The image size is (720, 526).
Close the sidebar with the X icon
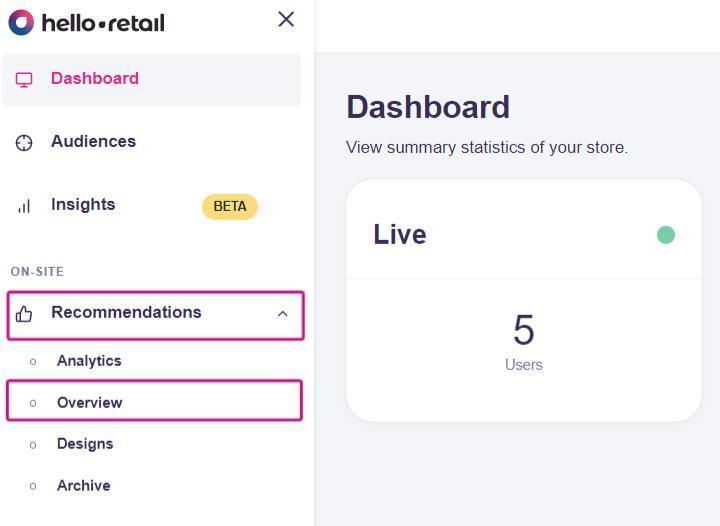click(x=286, y=19)
